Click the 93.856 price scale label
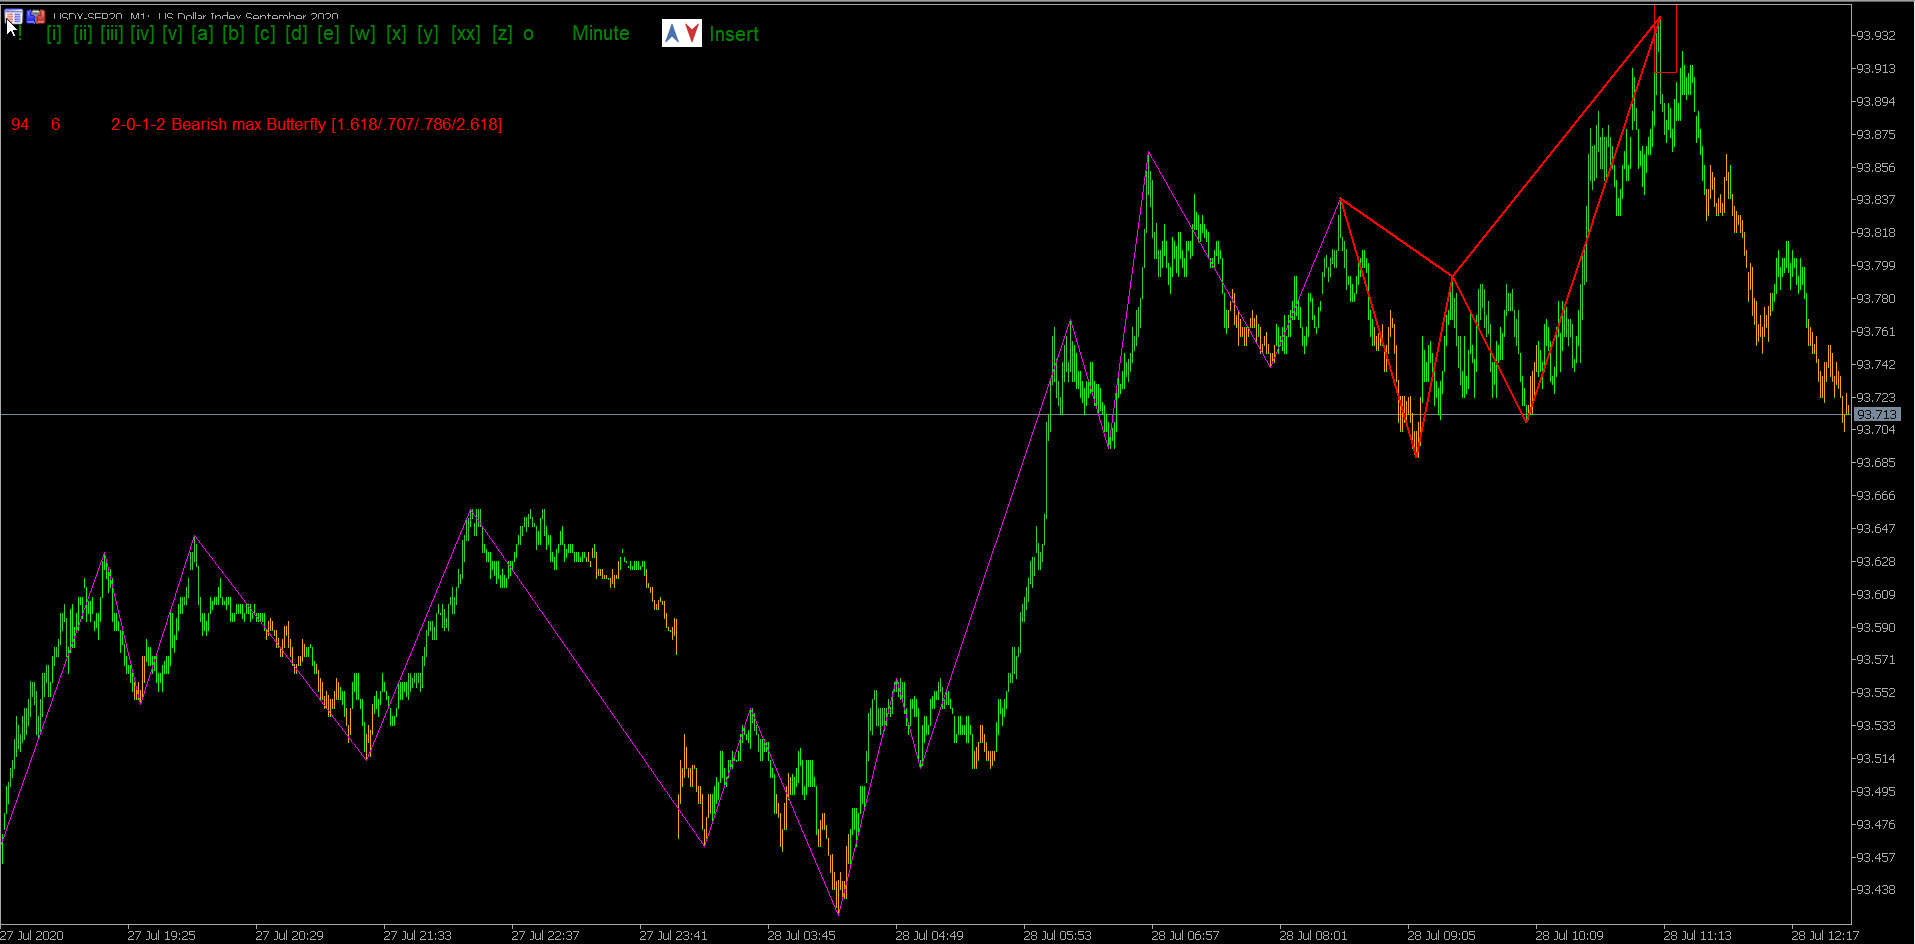Viewport: 1915px width, 944px height. (x=1876, y=167)
